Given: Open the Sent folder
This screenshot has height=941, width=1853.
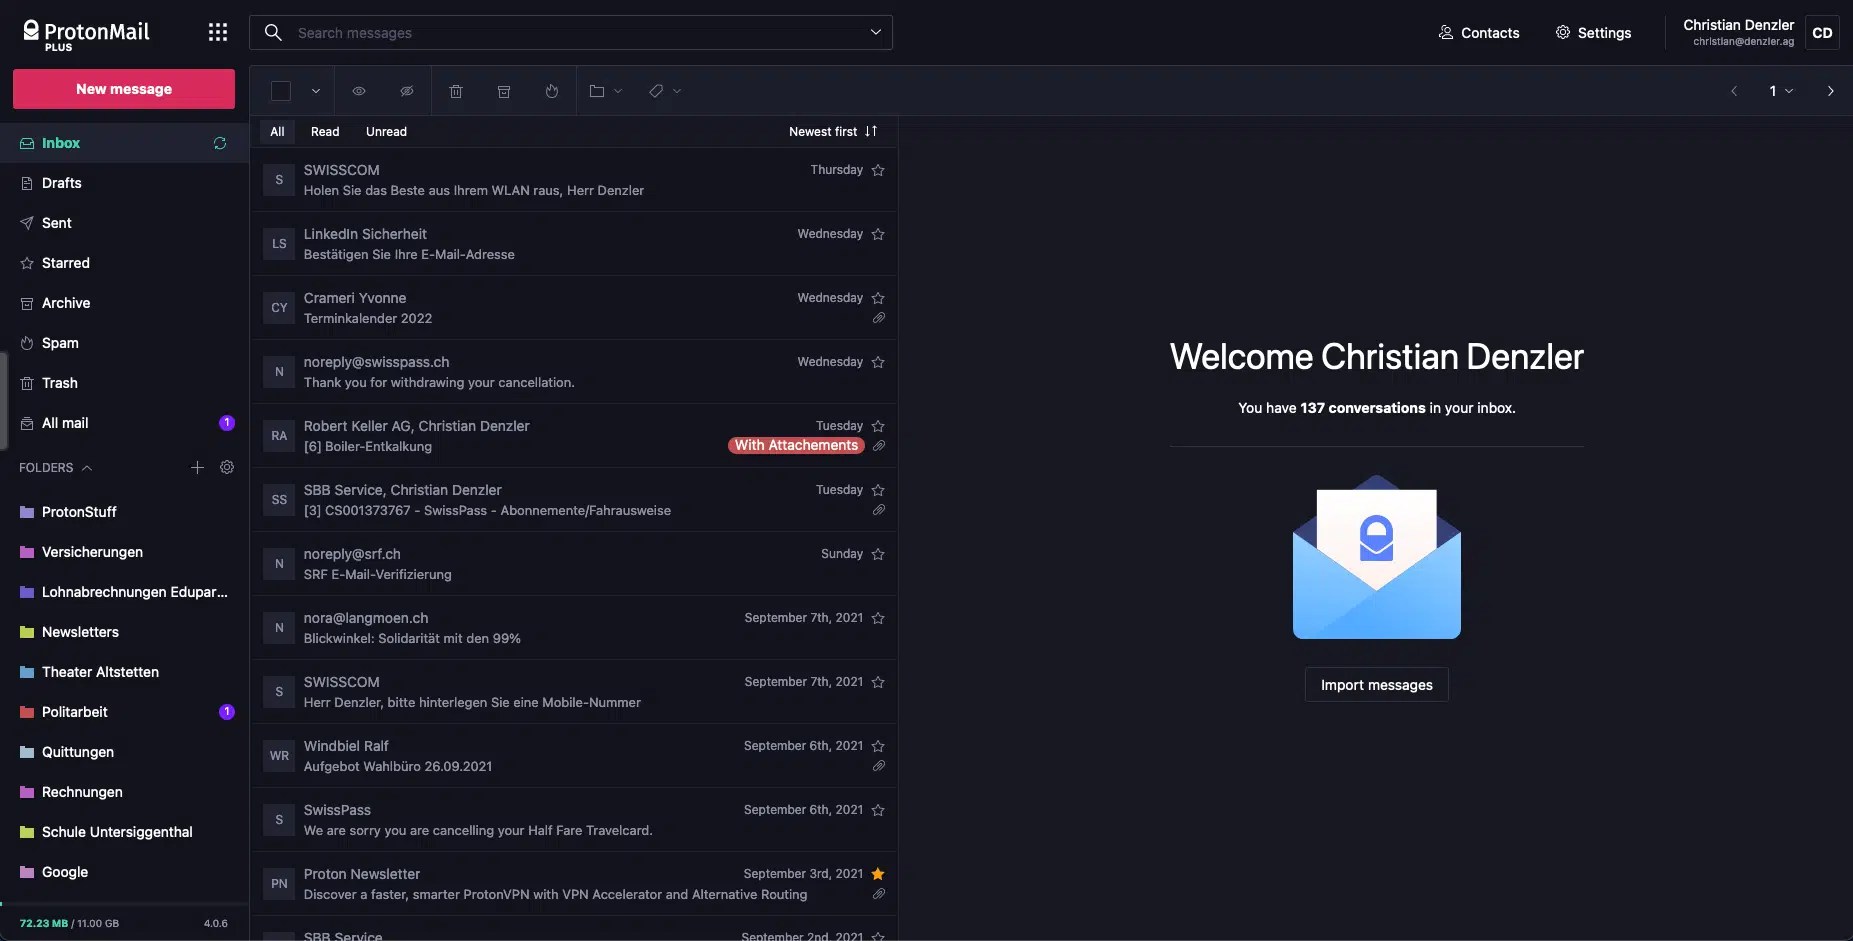Looking at the screenshot, I should click(x=124, y=223).
